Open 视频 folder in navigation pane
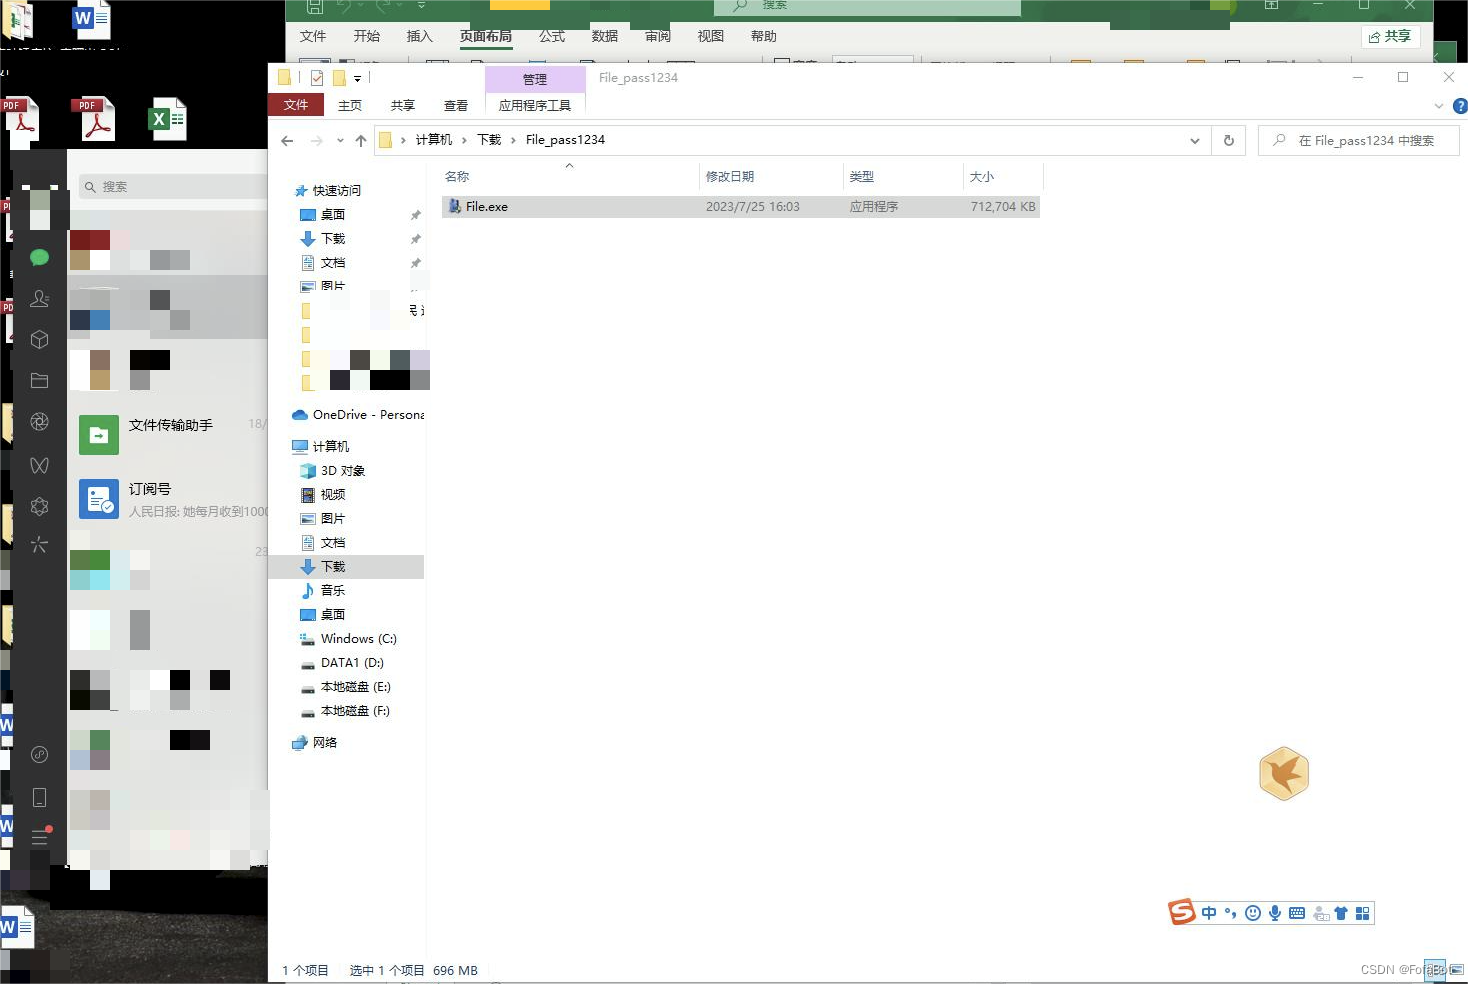 332,494
